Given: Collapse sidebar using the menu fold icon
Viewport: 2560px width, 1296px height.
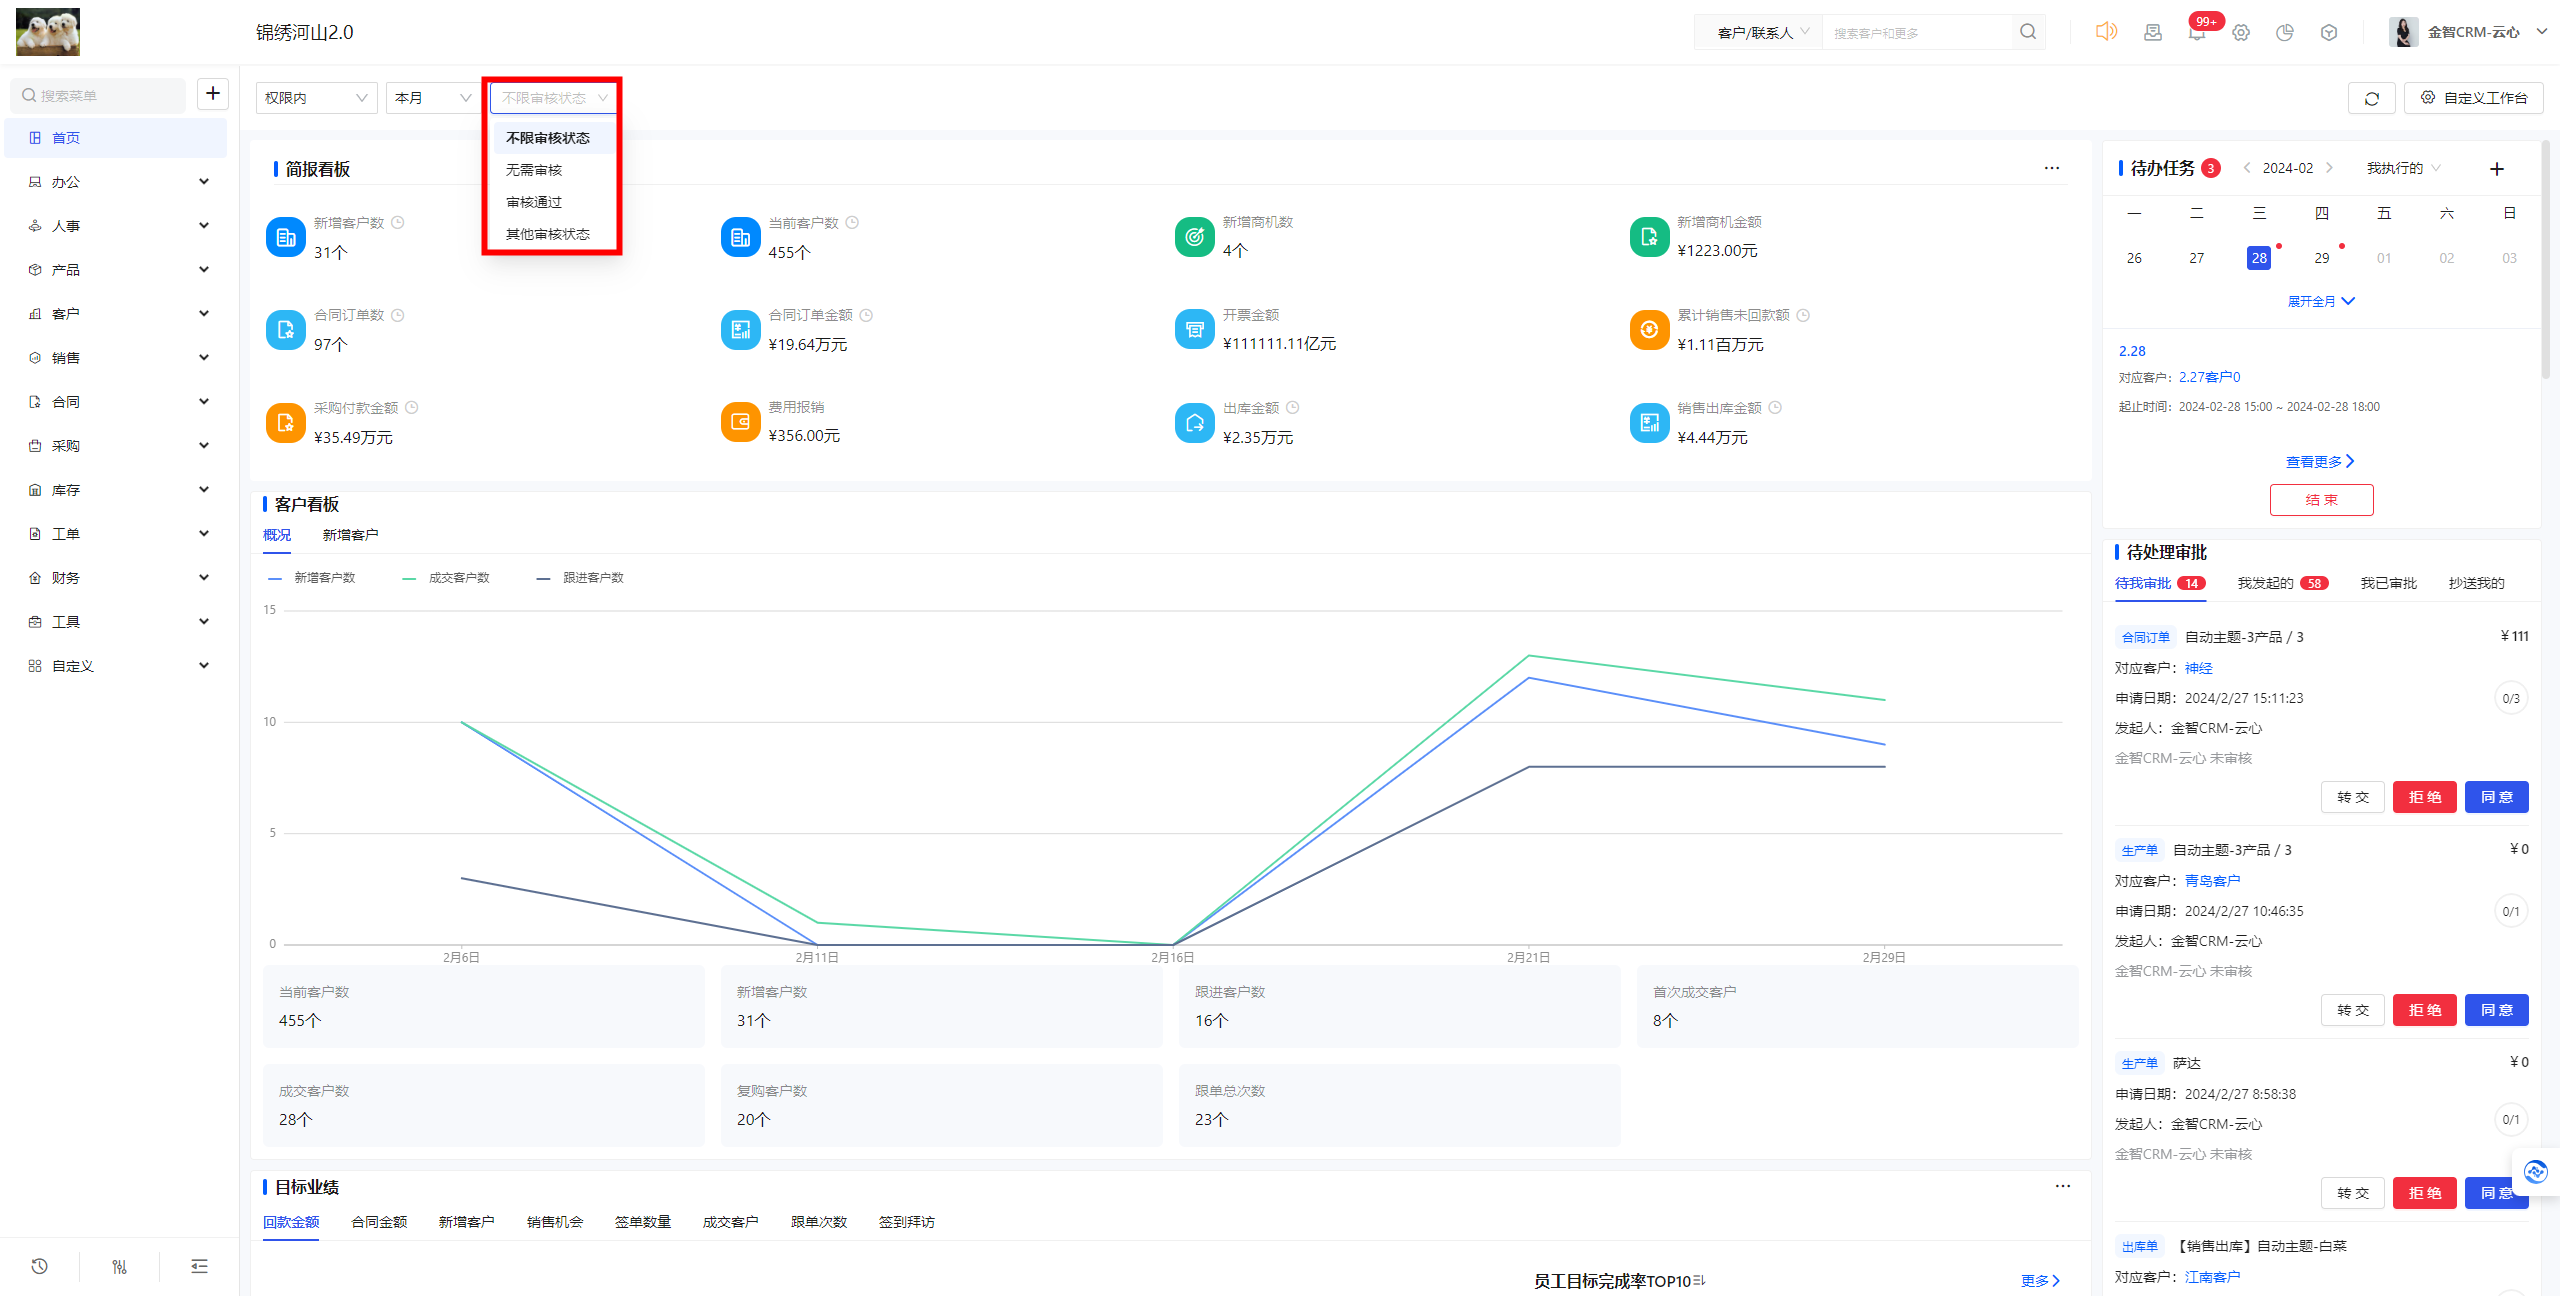Looking at the screenshot, I should (x=200, y=1266).
